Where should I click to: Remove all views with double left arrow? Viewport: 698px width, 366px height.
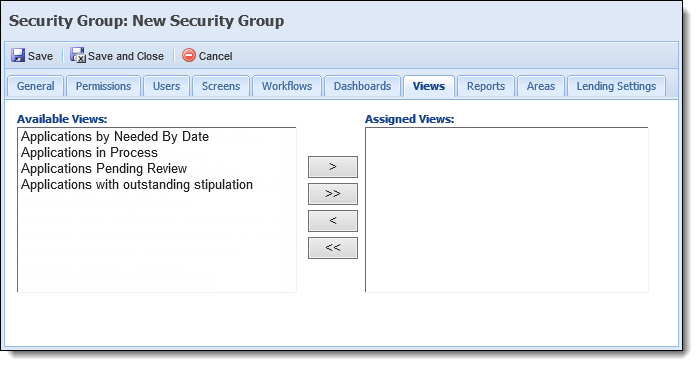pyautogui.click(x=333, y=248)
